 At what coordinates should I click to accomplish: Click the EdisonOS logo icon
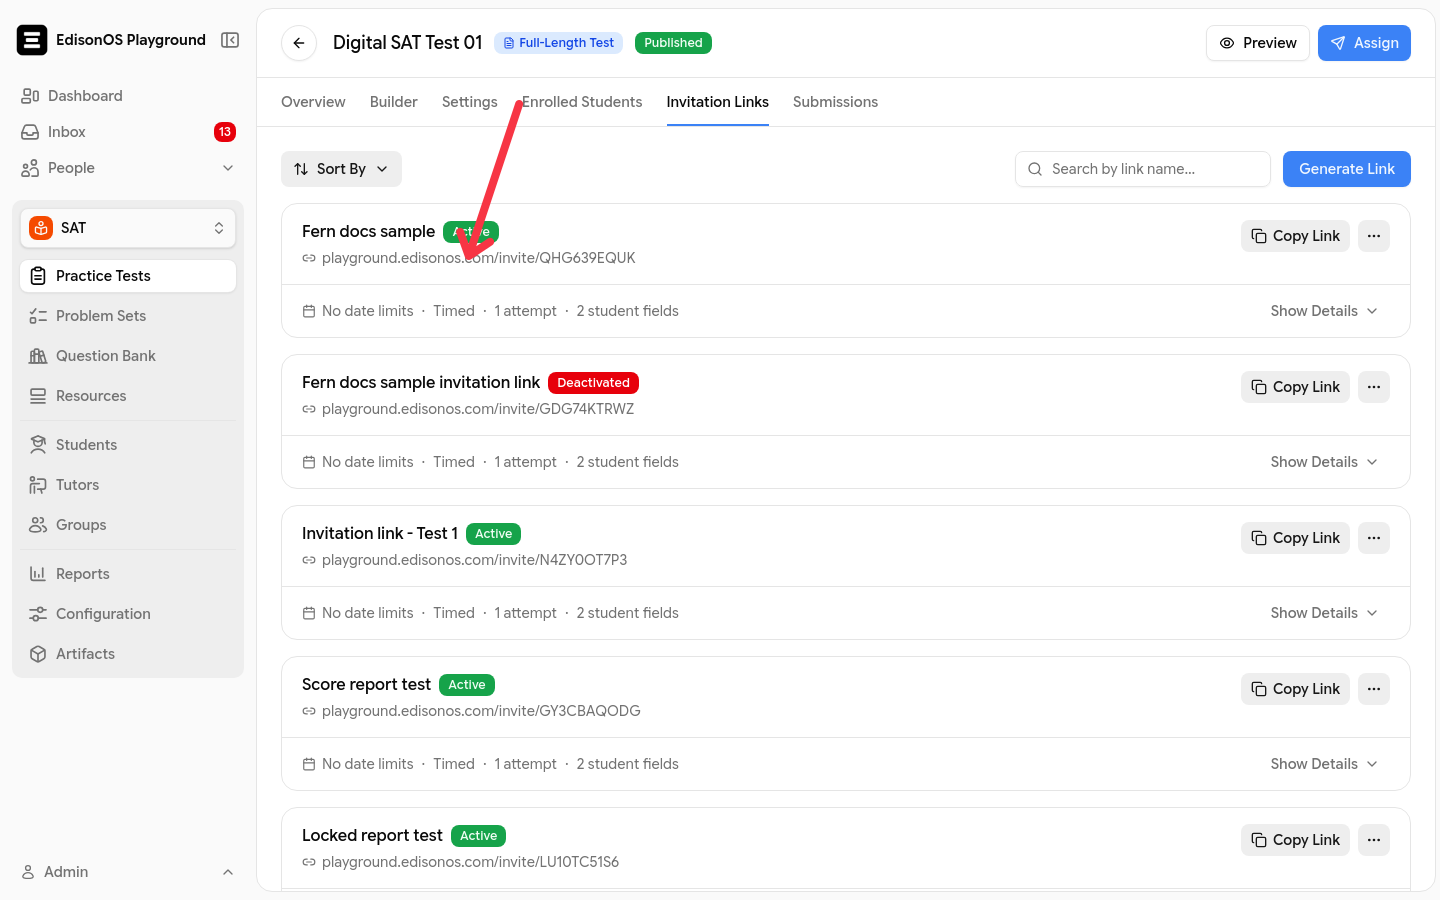tap(32, 40)
